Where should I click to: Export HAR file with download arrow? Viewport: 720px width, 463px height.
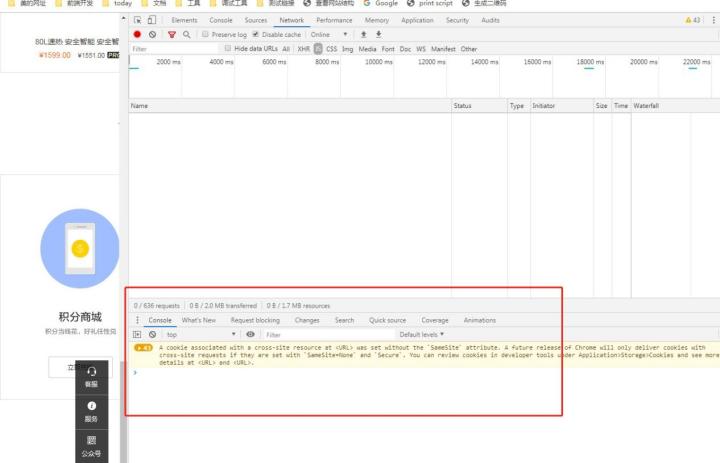[x=378, y=34]
